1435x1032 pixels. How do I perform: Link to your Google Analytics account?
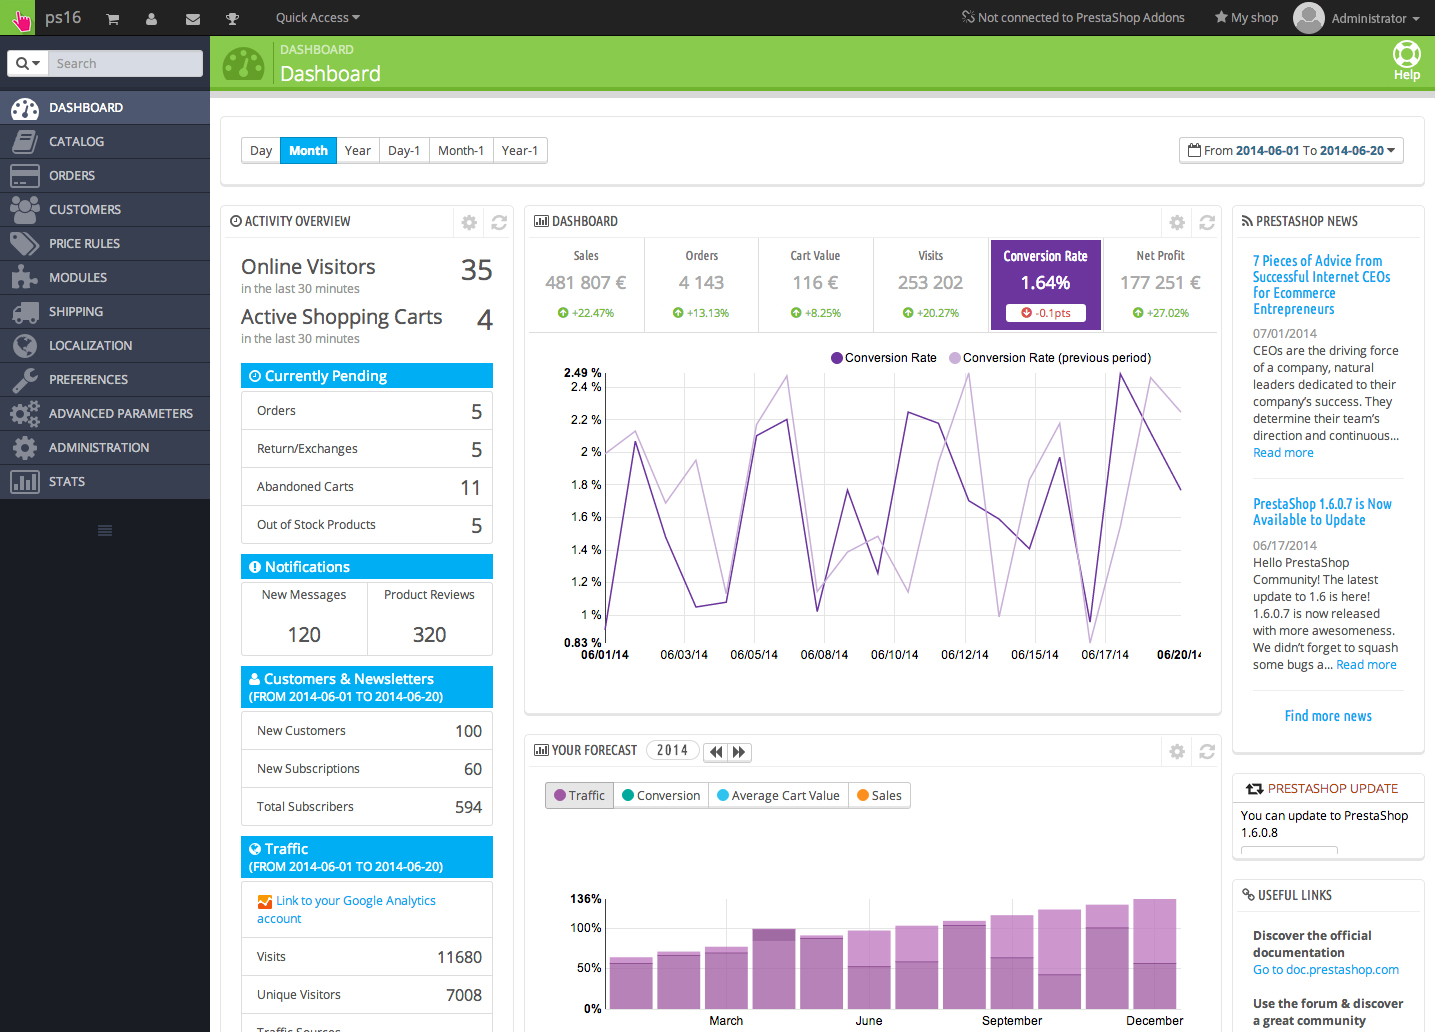(x=346, y=910)
